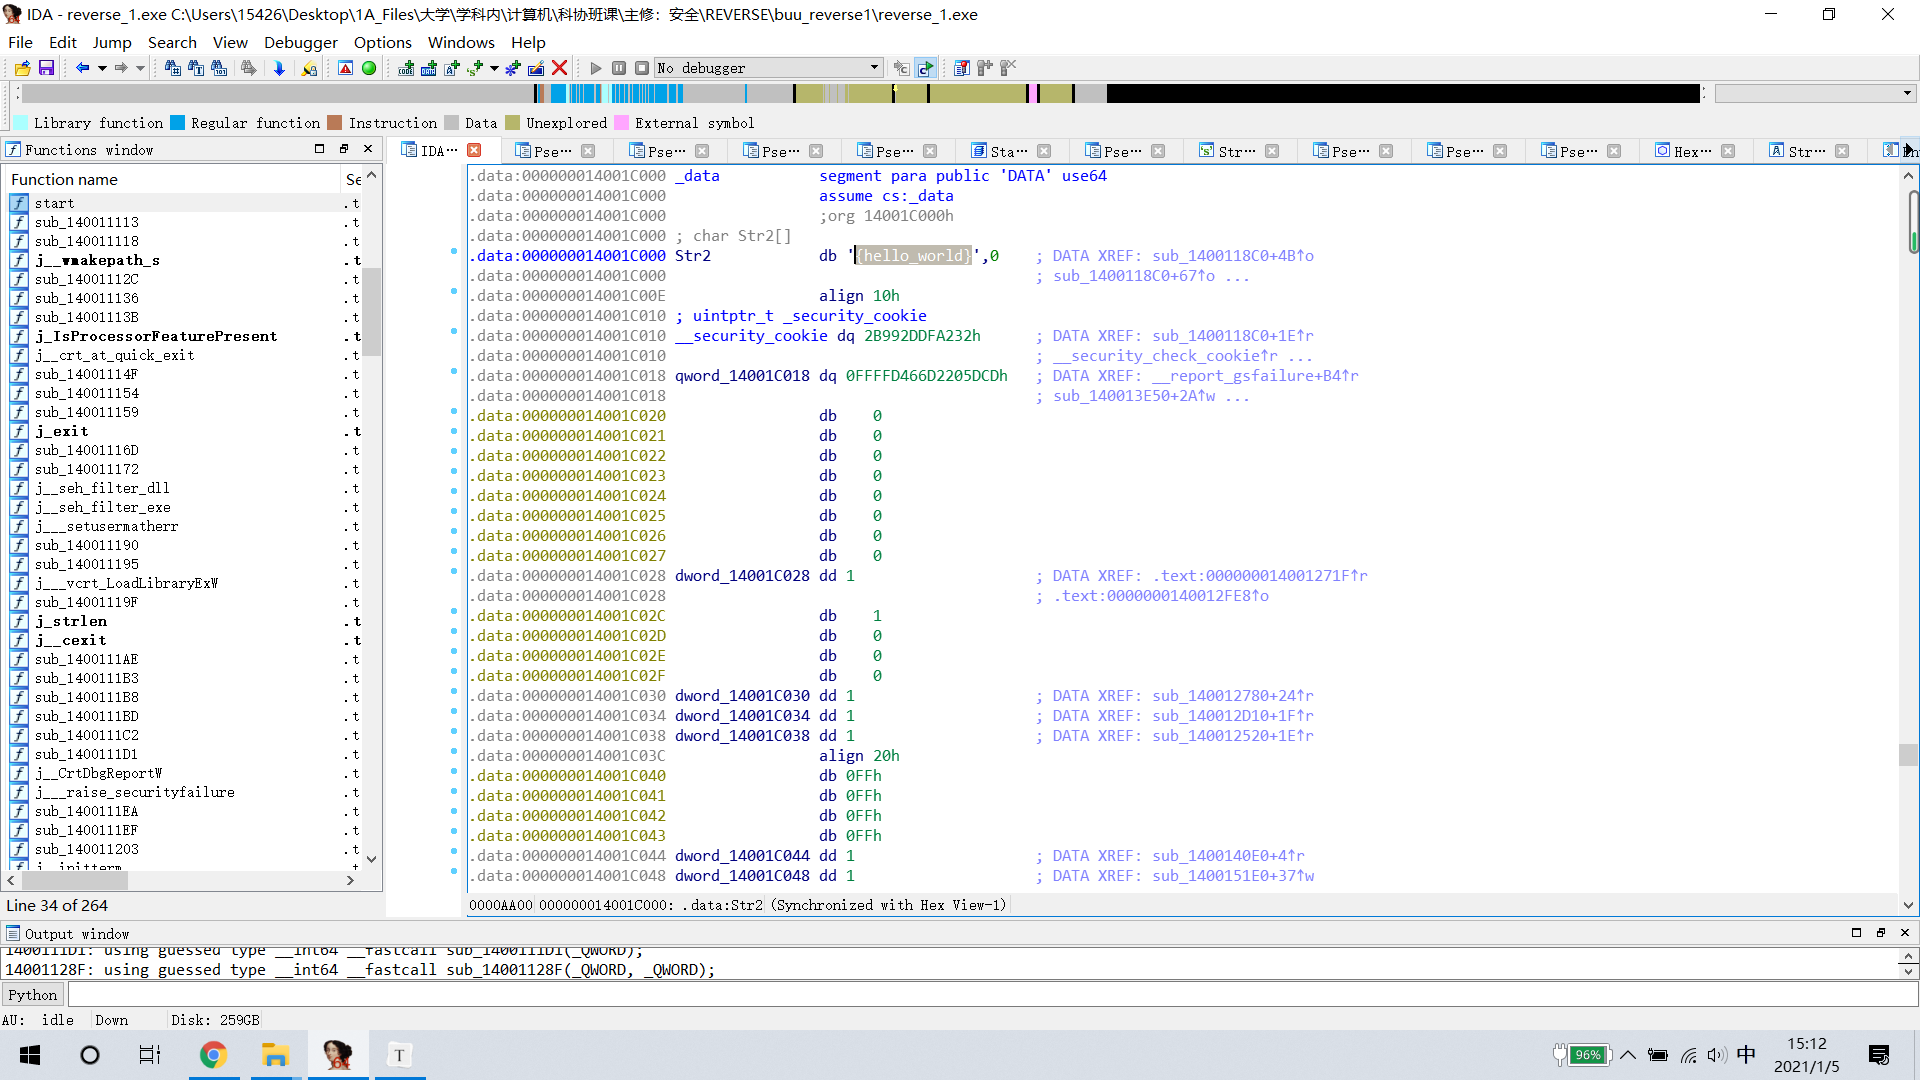Viewport: 1920px width, 1080px height.
Task: Close the IDA View tab
Action: (x=475, y=150)
